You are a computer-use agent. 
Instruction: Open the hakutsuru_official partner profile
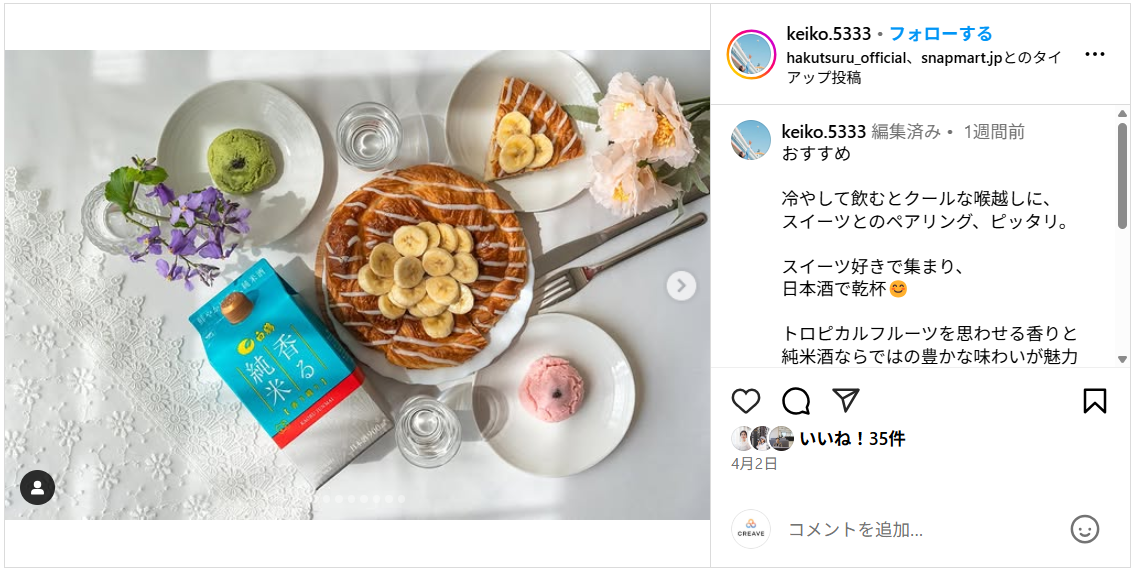(x=846, y=58)
